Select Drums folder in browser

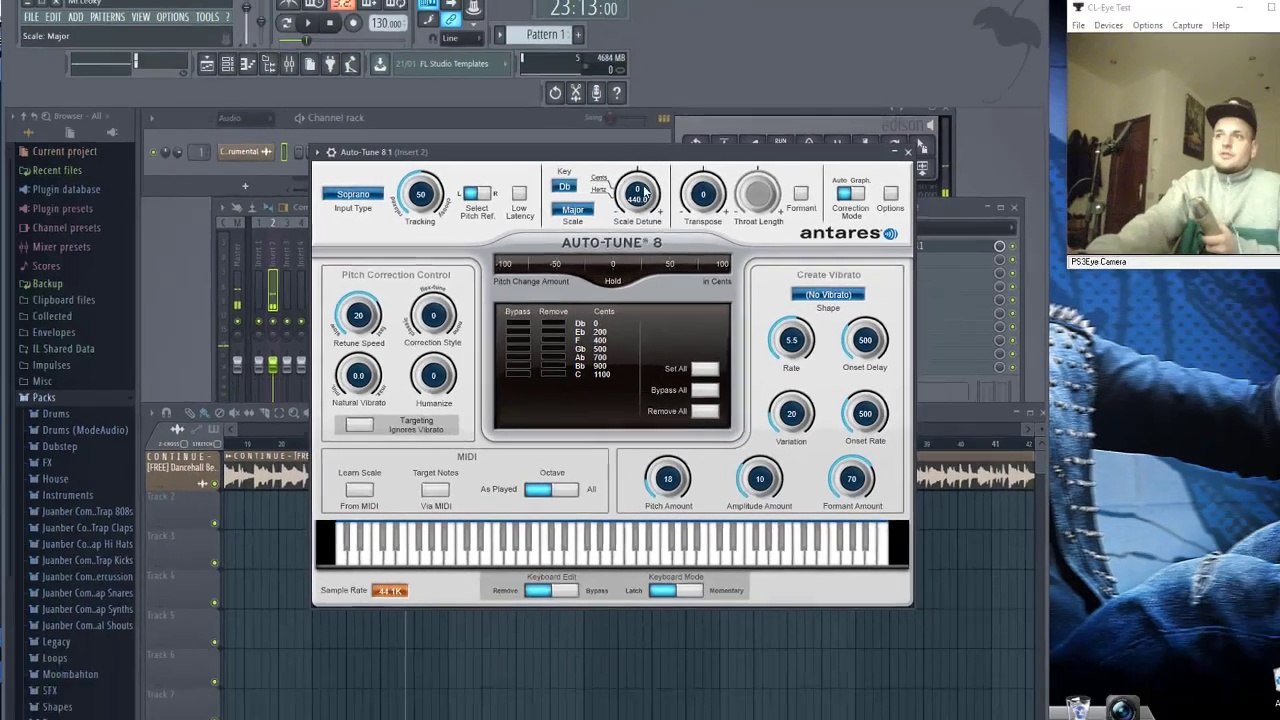56,414
